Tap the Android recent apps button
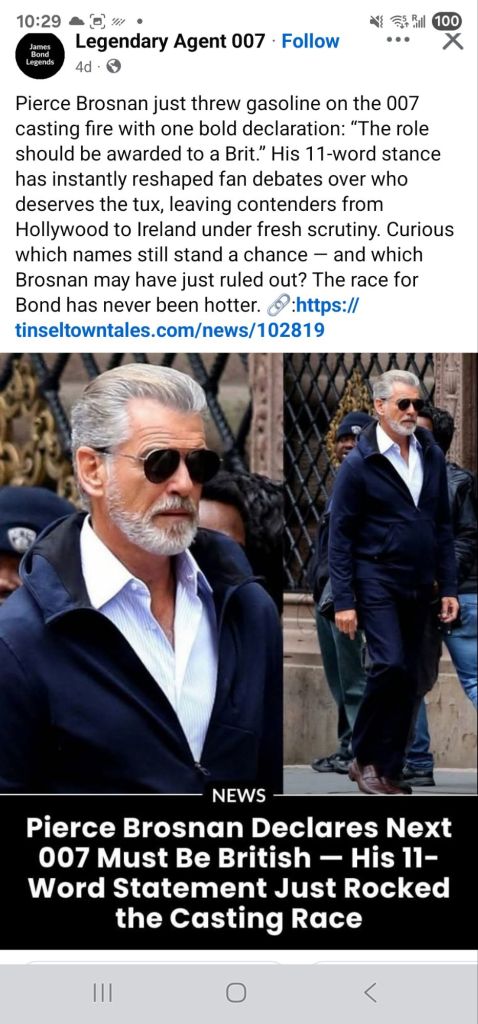 [102, 993]
